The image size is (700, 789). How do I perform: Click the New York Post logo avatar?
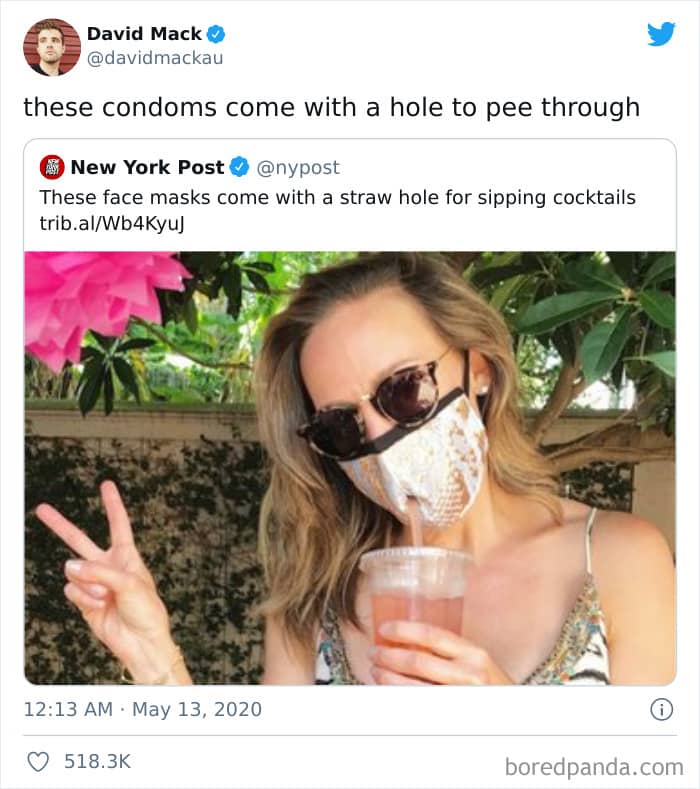[x=52, y=168]
